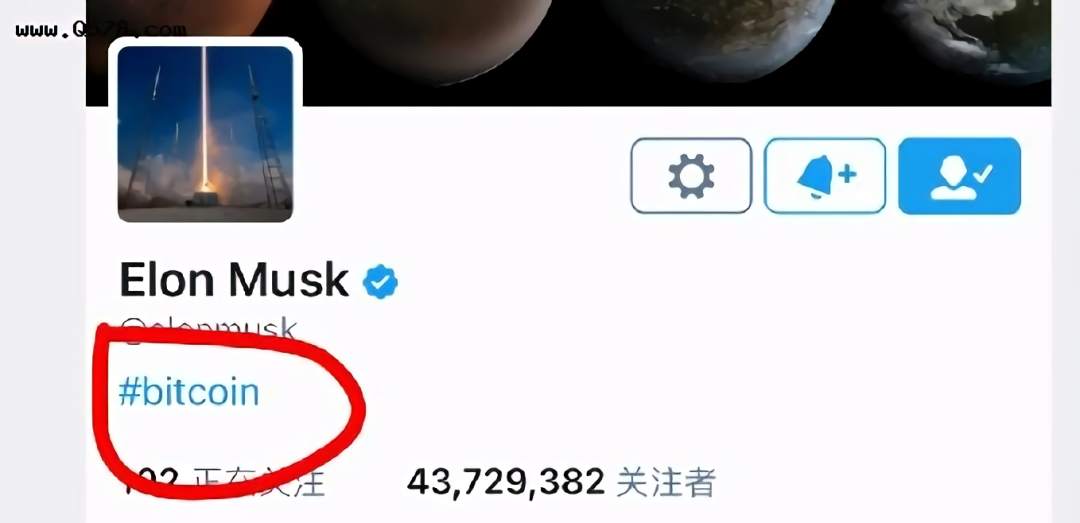Select the Elon Musk display name

coord(234,280)
